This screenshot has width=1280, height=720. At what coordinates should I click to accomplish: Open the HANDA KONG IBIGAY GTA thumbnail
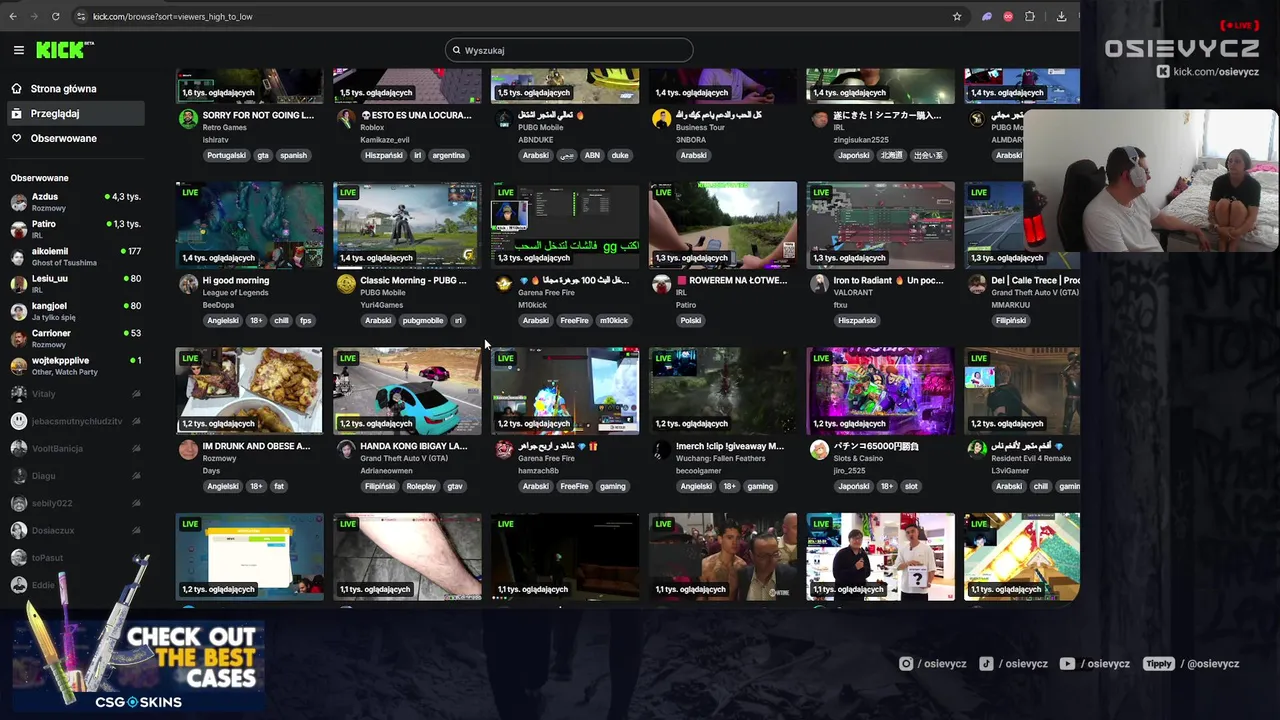tap(407, 391)
